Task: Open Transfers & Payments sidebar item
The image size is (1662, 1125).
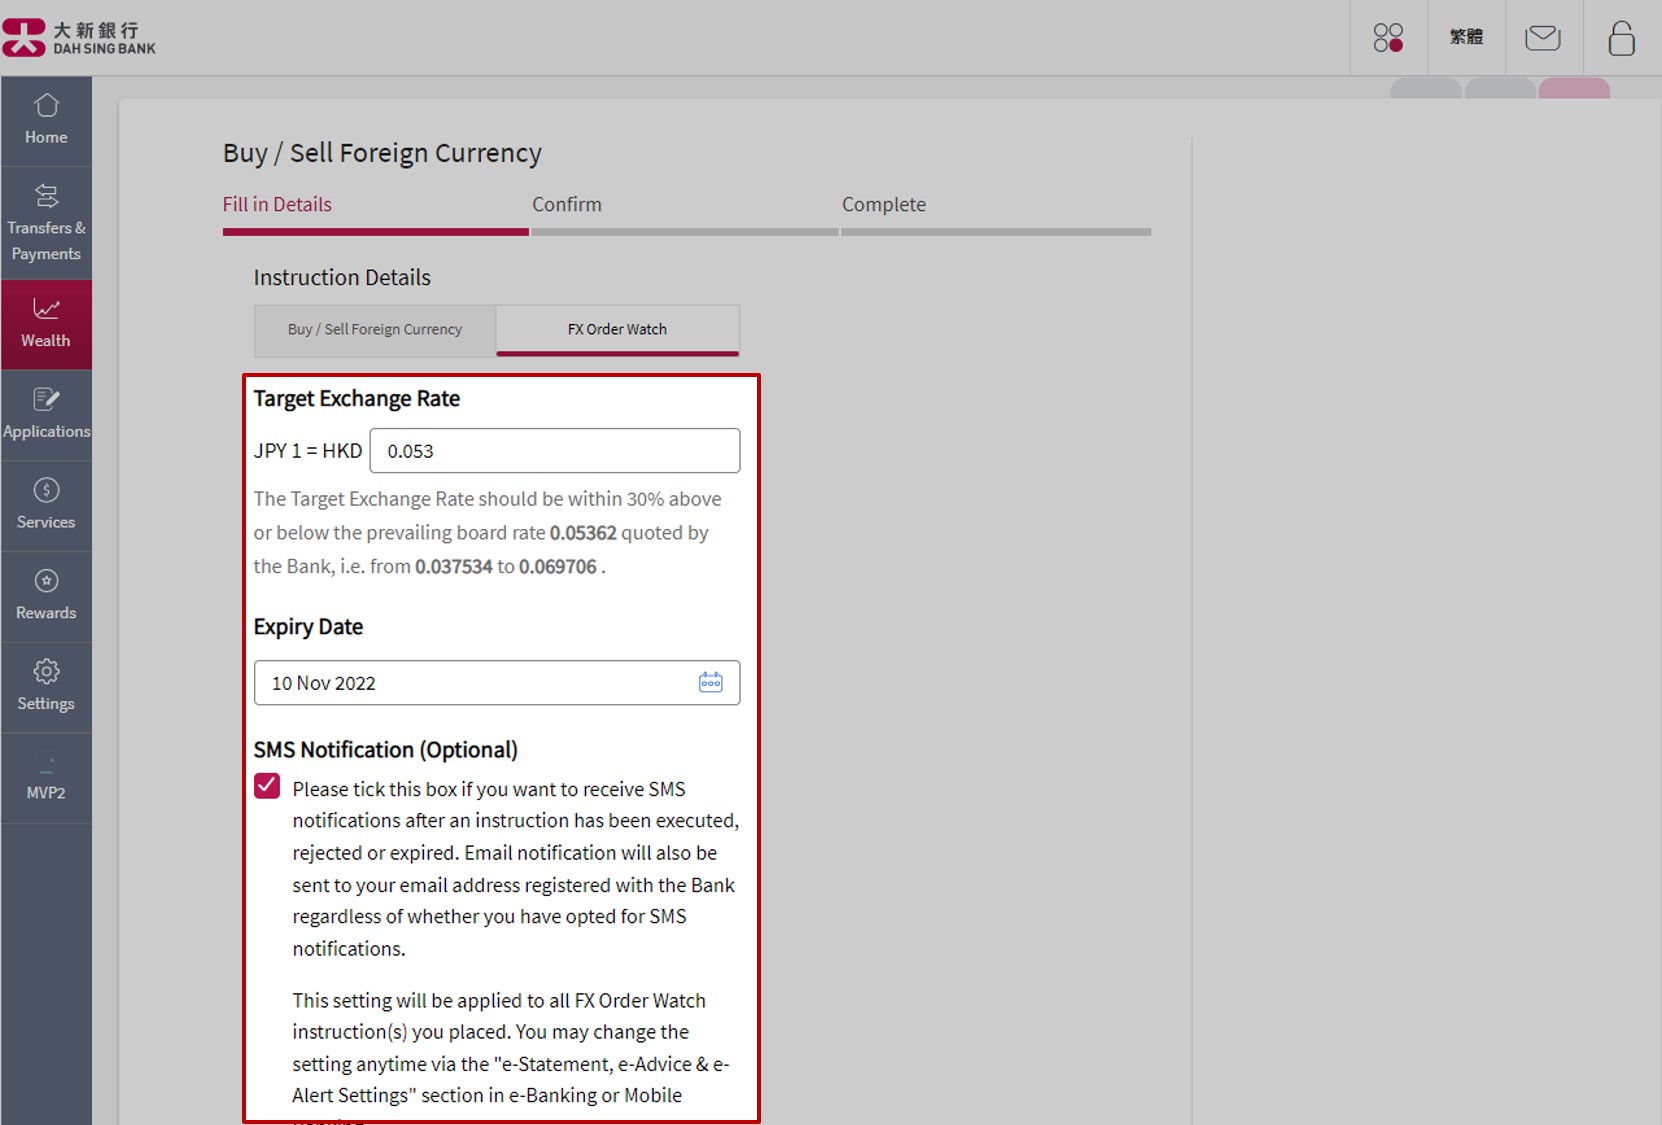Action: (46, 224)
